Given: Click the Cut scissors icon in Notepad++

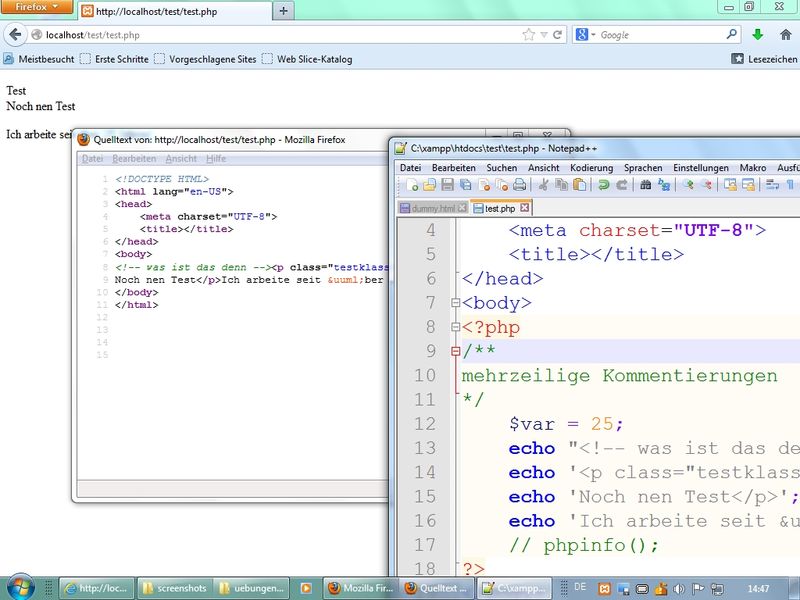Looking at the screenshot, I should 543,185.
